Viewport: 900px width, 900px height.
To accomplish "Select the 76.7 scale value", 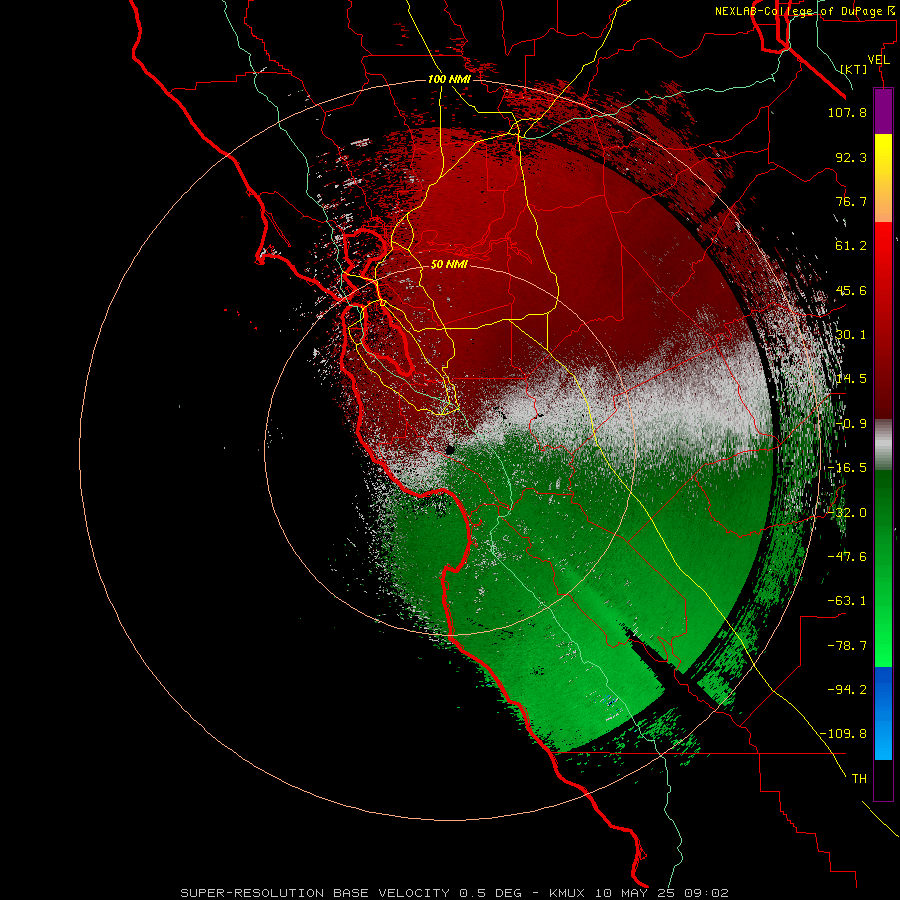I will [x=851, y=201].
